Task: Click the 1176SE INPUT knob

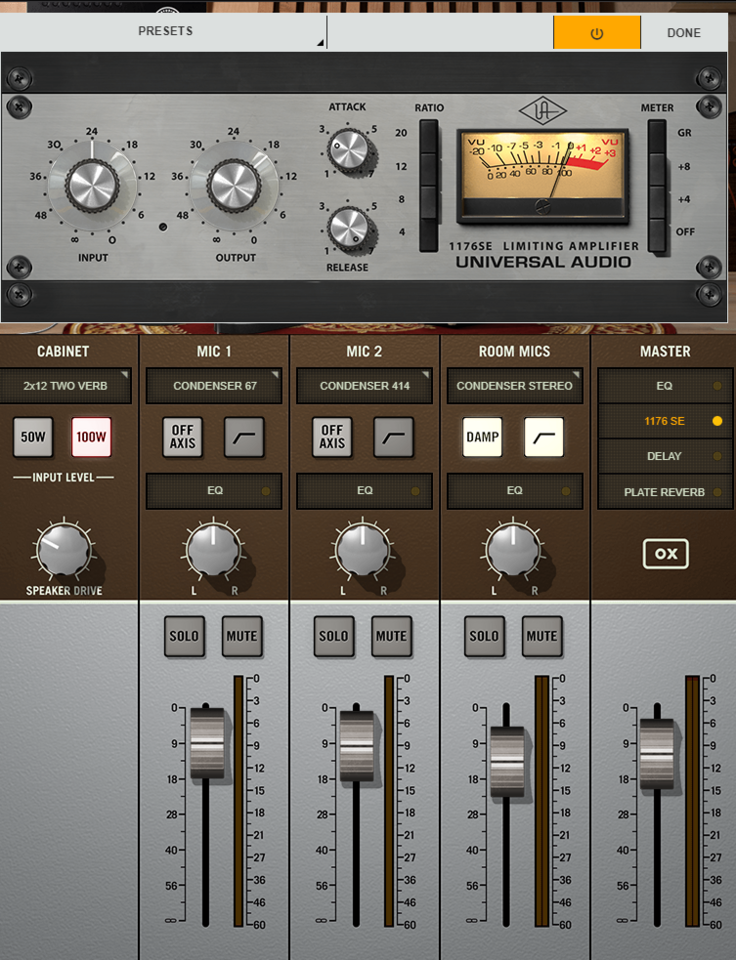Action: [x=92, y=185]
